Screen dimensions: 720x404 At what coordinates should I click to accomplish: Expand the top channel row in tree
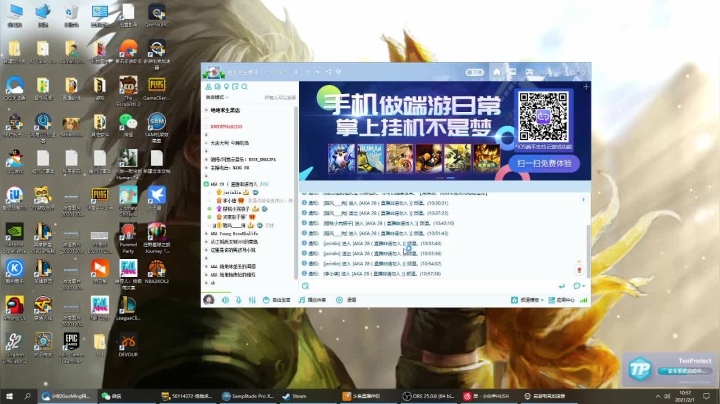(x=206, y=110)
